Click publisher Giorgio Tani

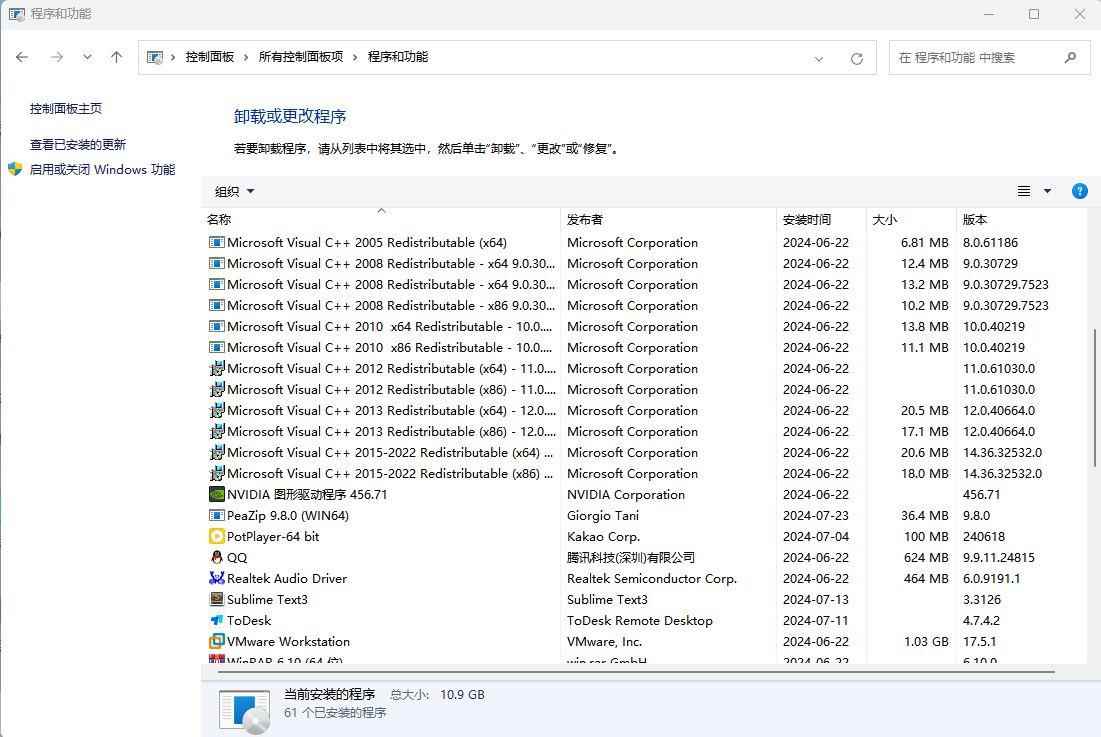(x=603, y=515)
